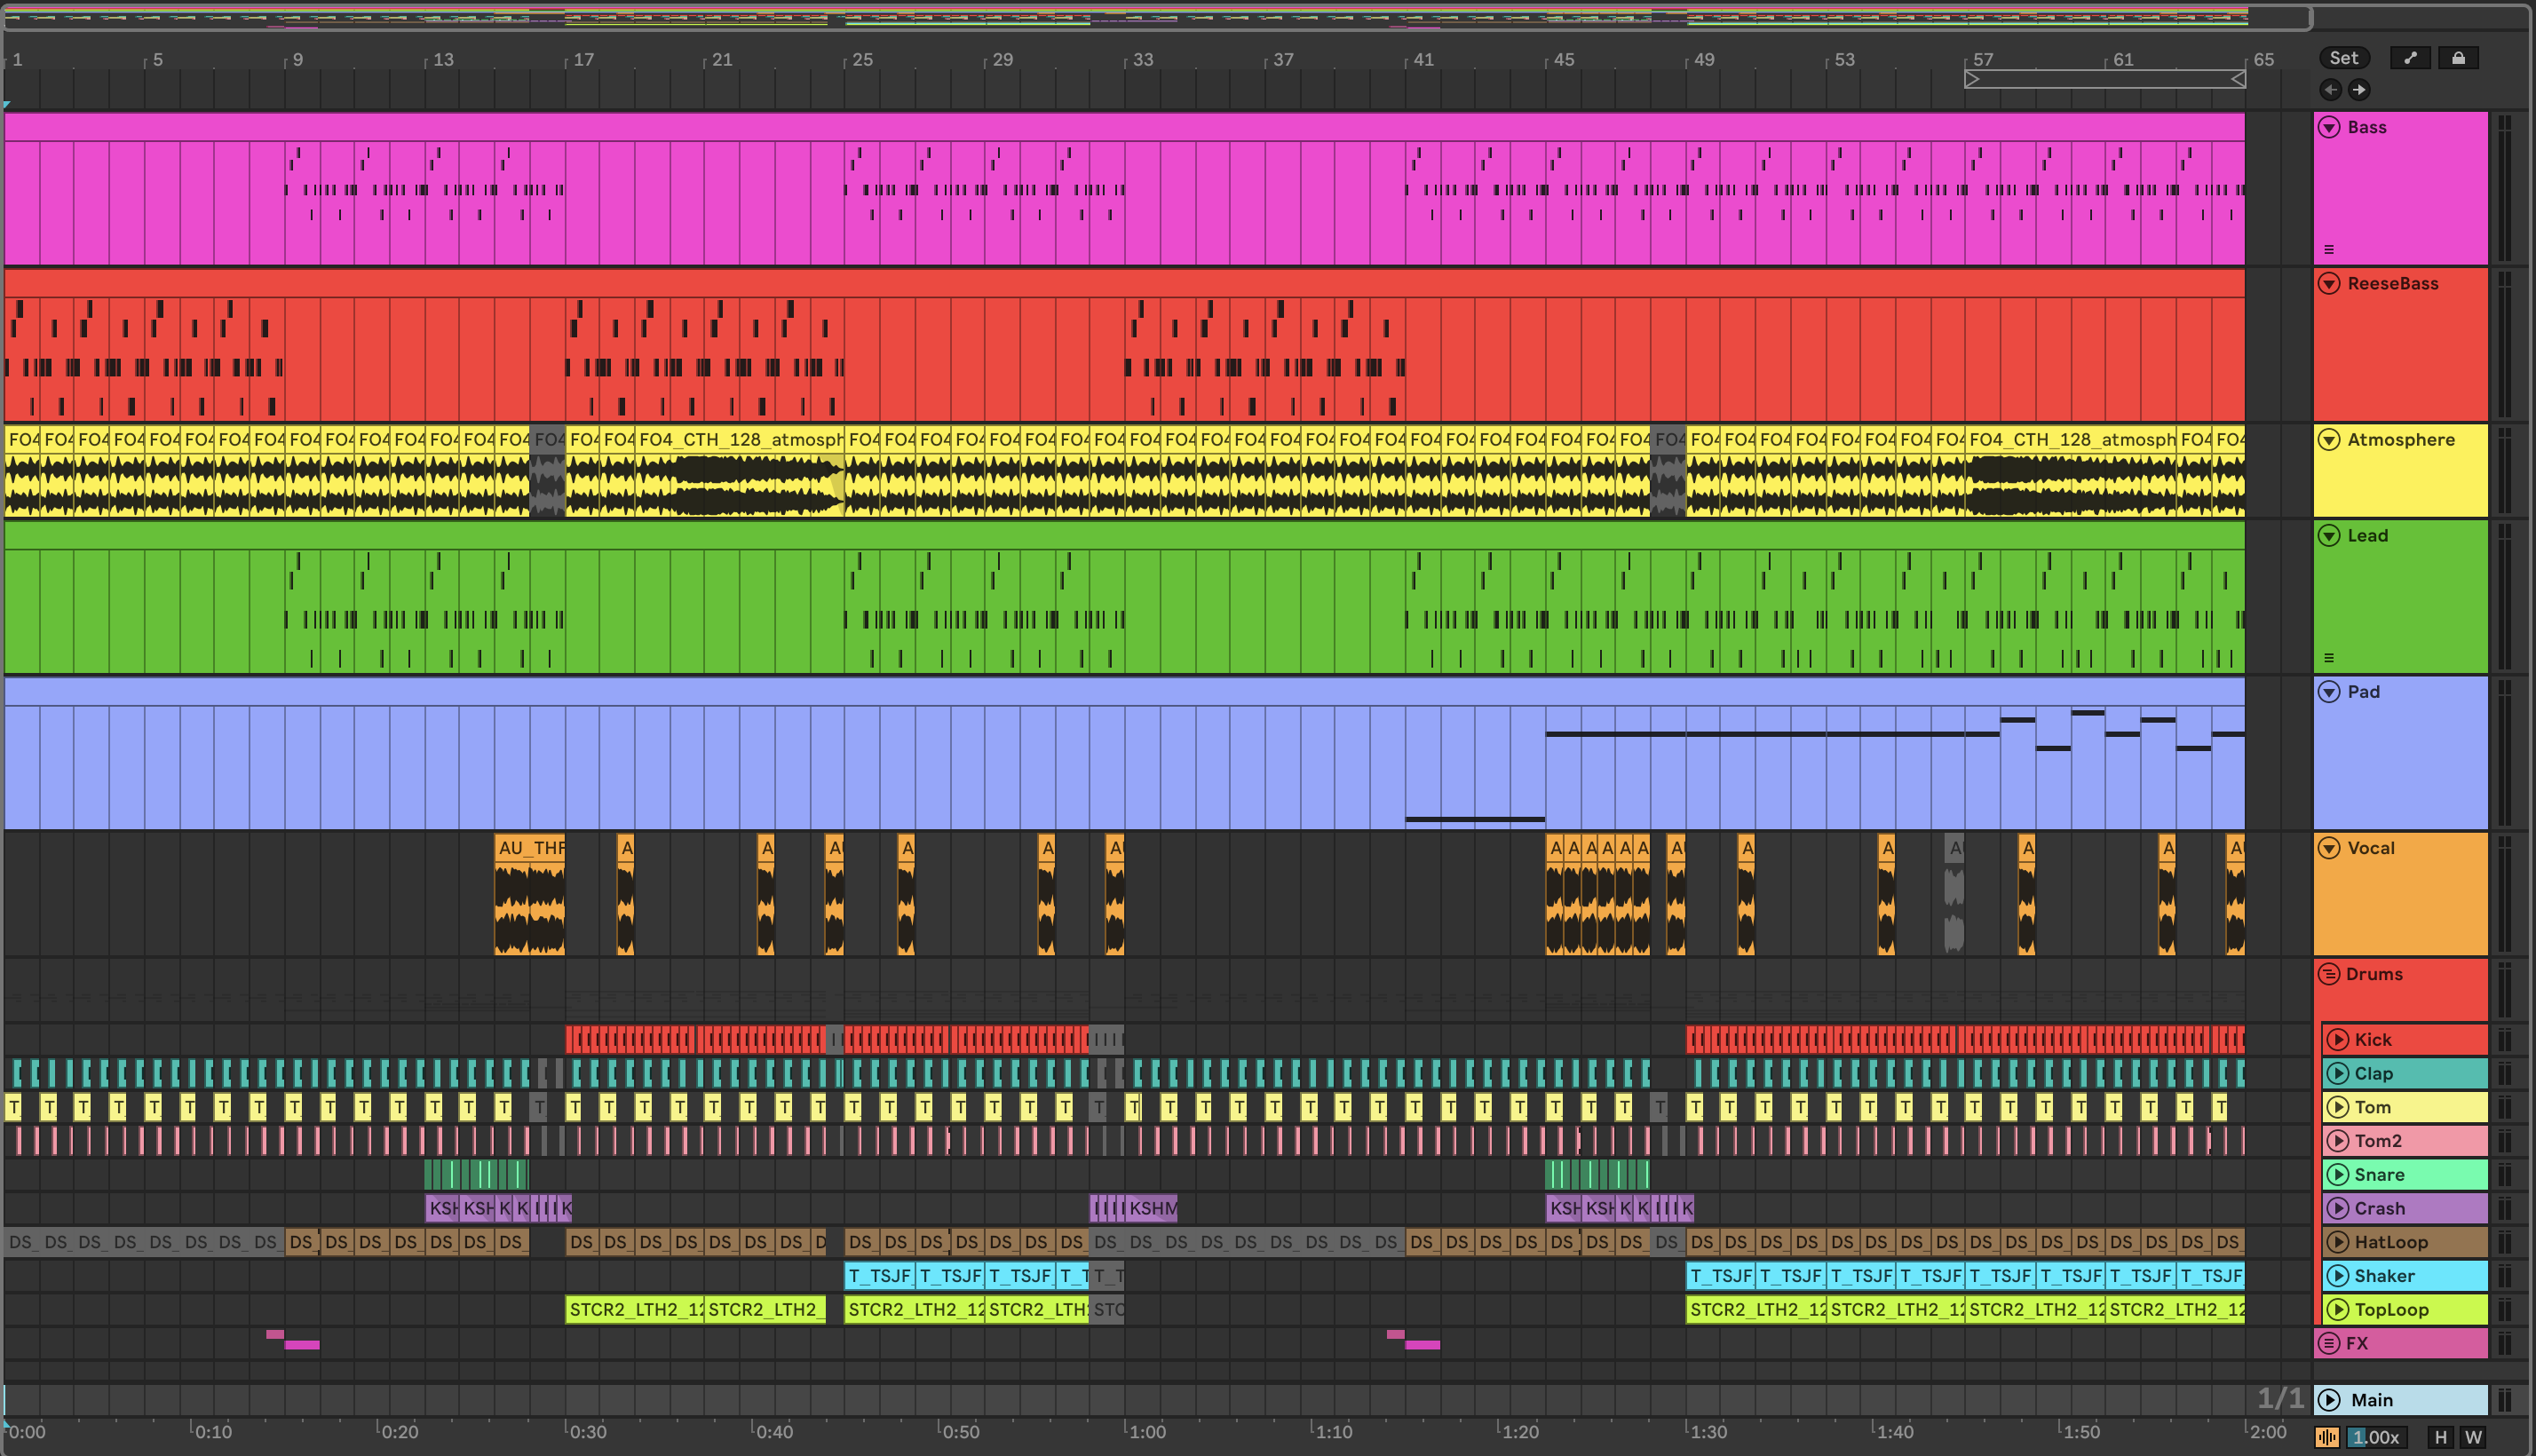This screenshot has width=2536, height=1456.
Task: Click the AU_THF vocal clip
Action: (530, 848)
